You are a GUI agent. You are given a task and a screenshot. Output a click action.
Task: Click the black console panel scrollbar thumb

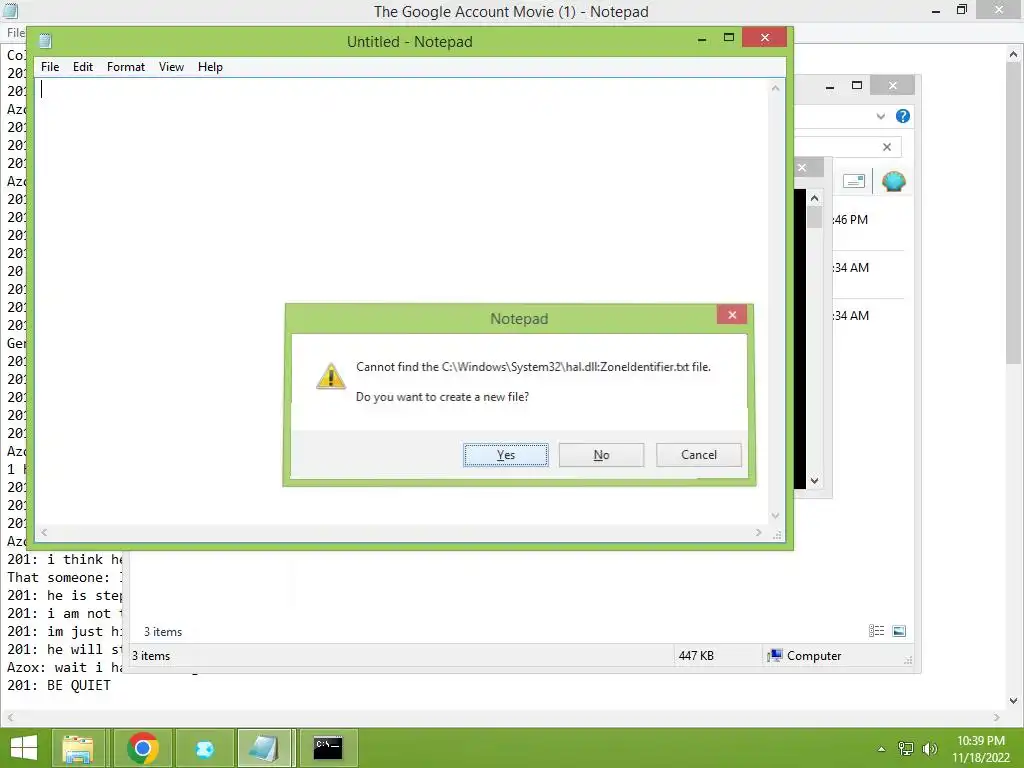814,217
